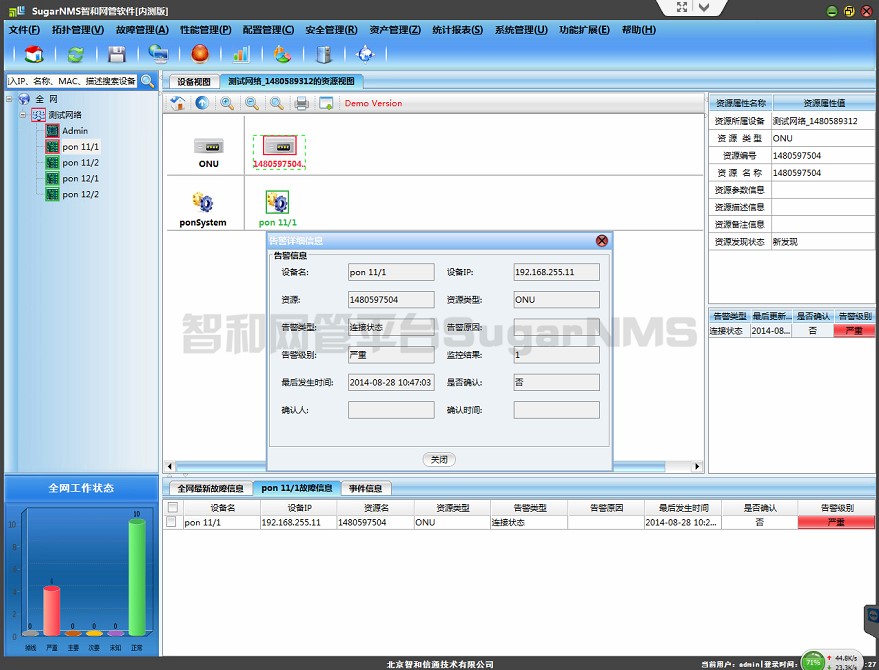
Task: Open the 统计报表(S) menu
Action: click(x=457, y=30)
